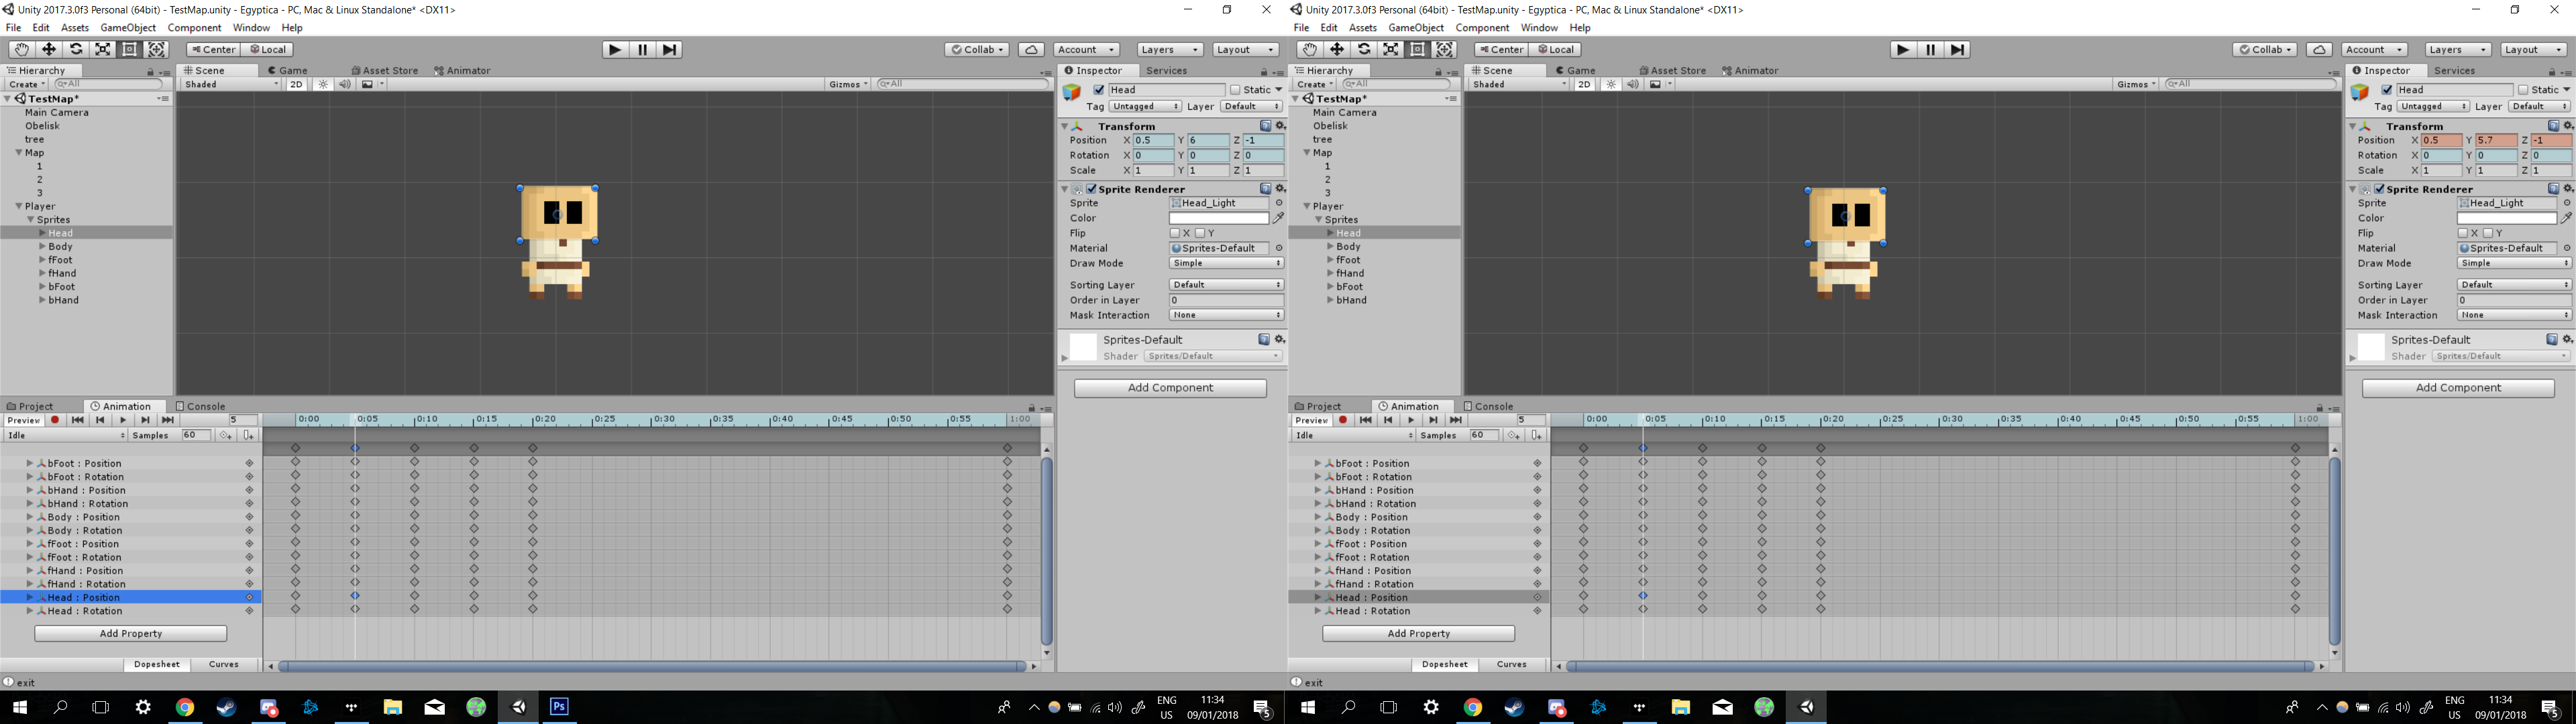Toggle Head object active checkbox in left Inspector

1099,90
